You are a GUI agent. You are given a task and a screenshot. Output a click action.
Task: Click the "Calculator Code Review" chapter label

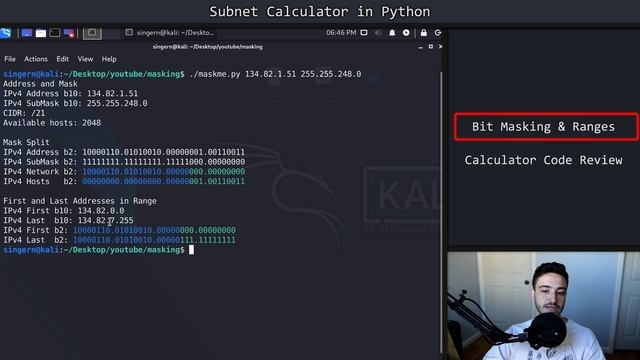pos(543,160)
